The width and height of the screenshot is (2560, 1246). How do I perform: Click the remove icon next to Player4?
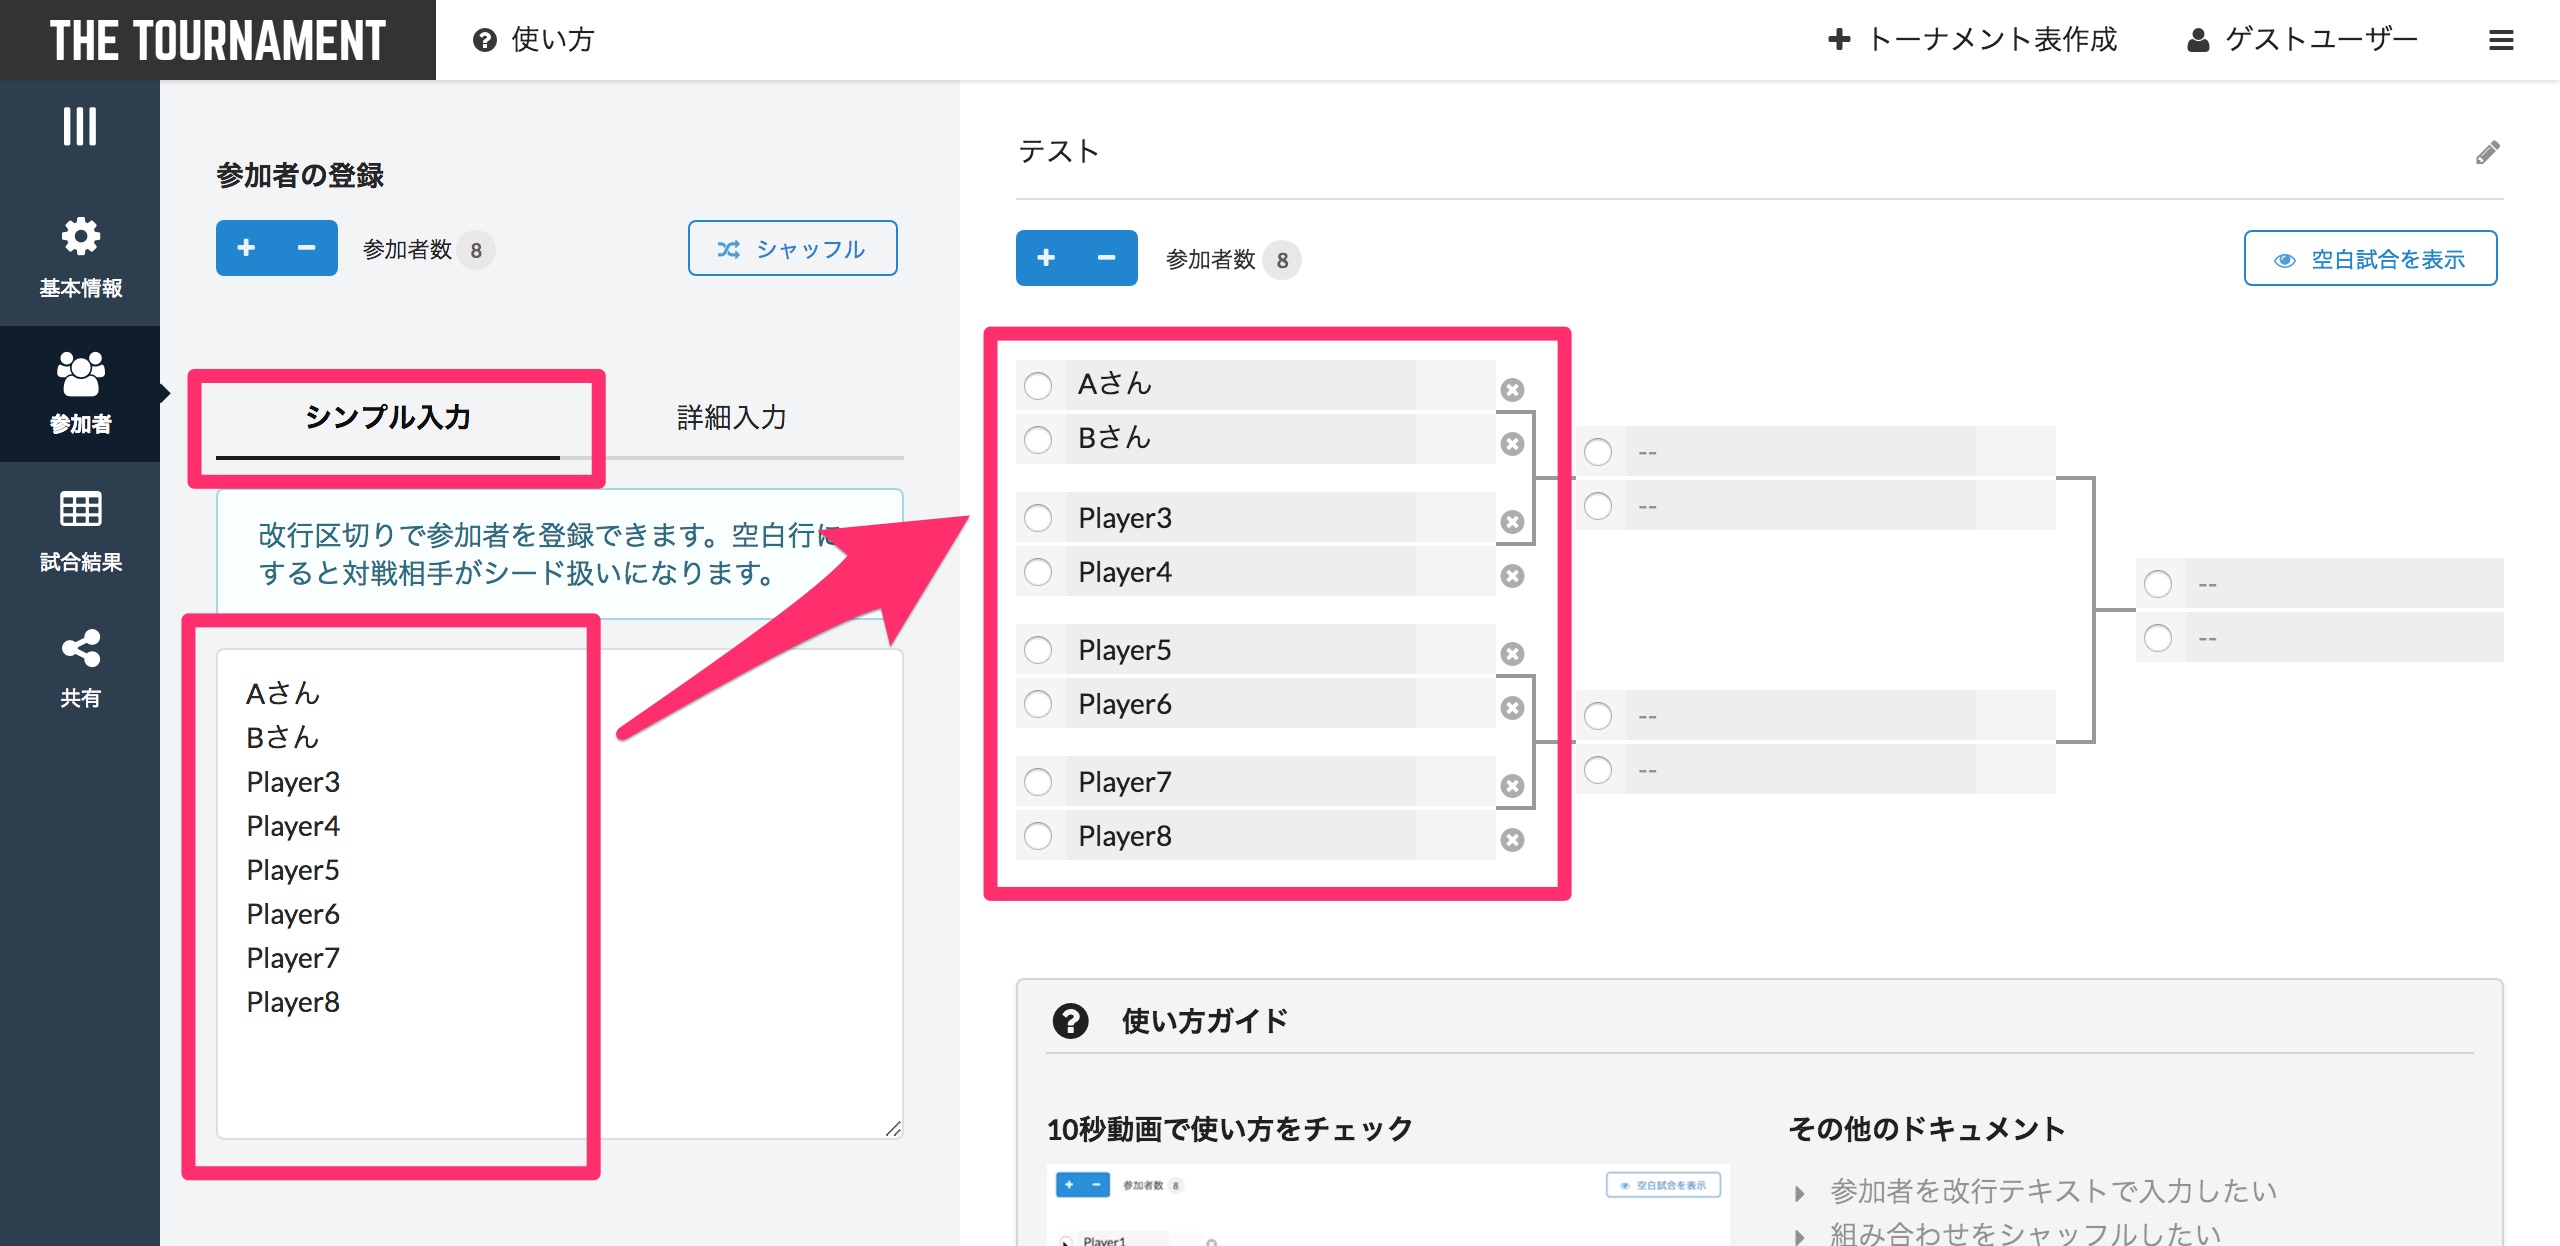[x=1512, y=576]
